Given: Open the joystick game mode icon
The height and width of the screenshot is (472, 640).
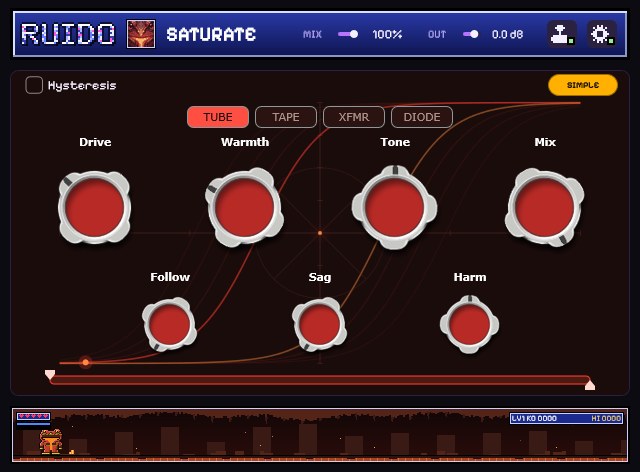Looking at the screenshot, I should click(562, 34).
